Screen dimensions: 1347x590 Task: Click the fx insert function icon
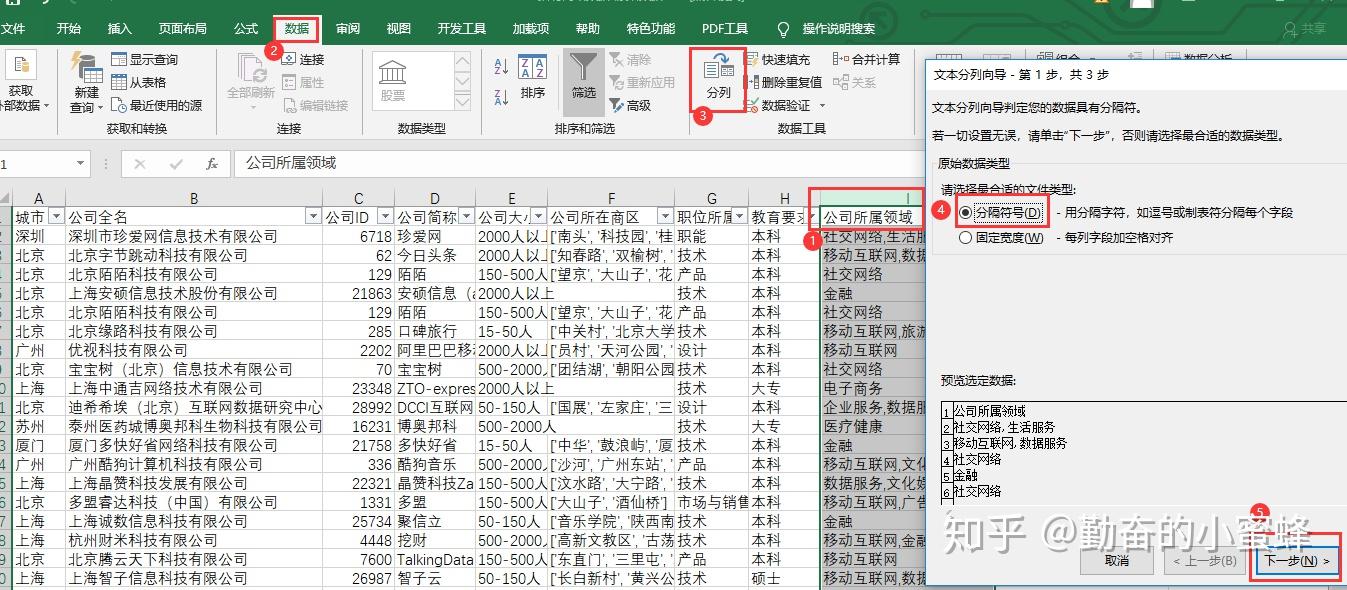click(x=212, y=163)
